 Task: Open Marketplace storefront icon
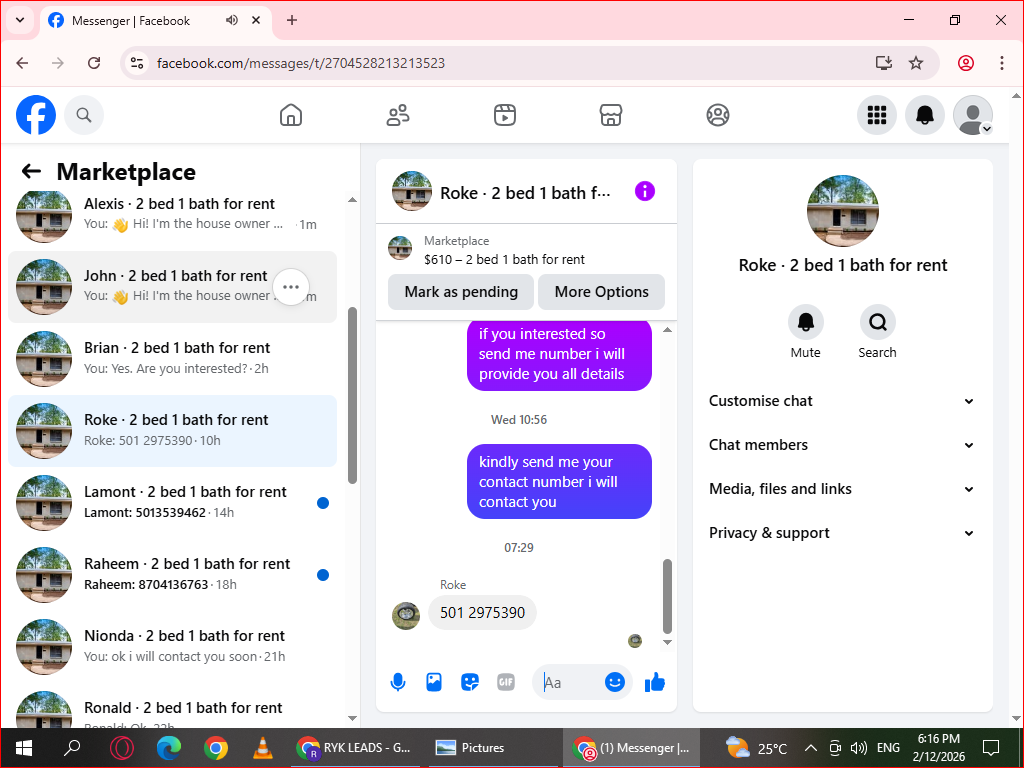611,115
